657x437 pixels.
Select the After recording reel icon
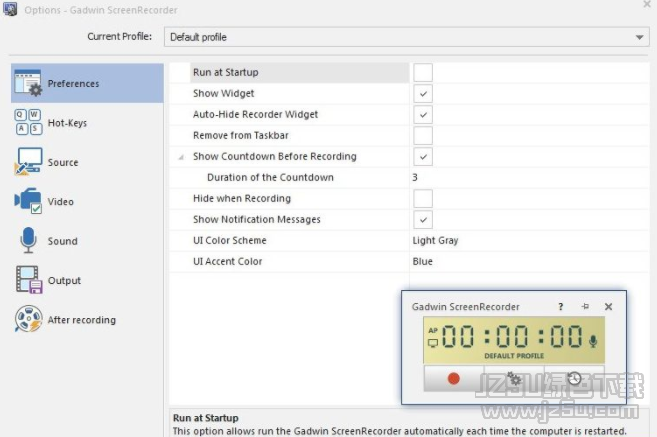pos(28,319)
